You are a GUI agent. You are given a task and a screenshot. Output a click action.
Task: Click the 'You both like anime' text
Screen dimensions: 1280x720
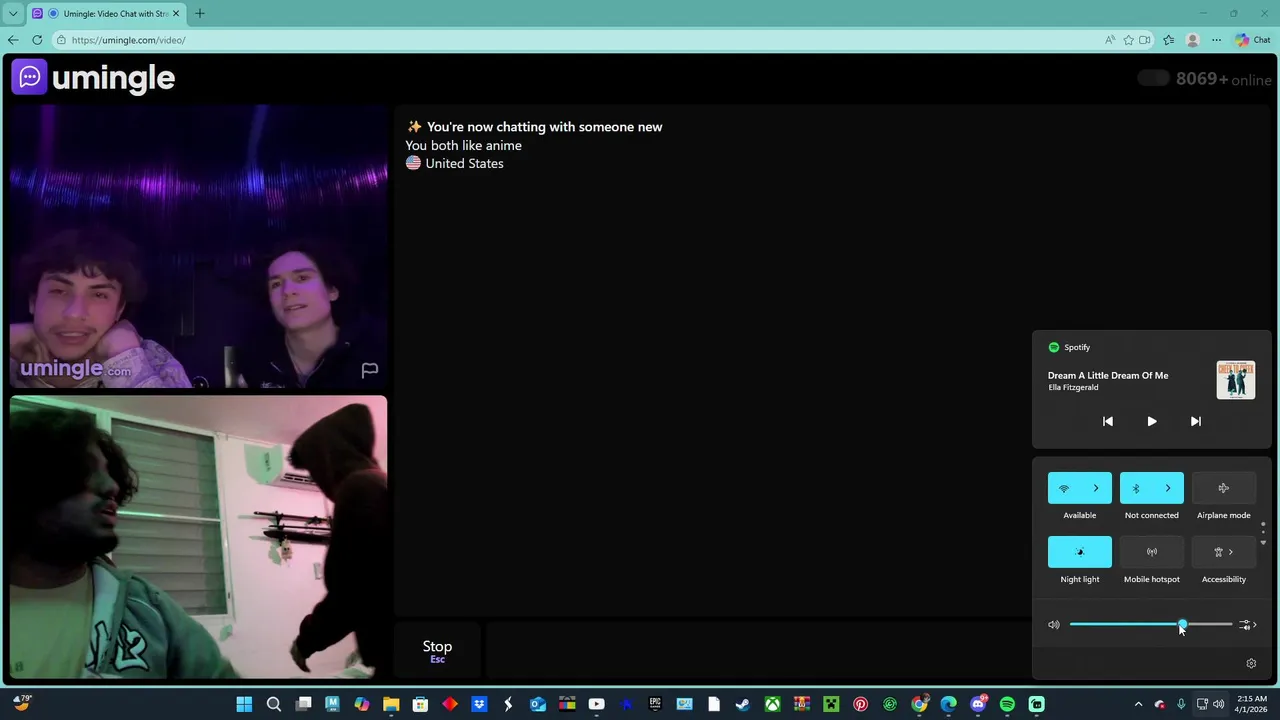[463, 145]
